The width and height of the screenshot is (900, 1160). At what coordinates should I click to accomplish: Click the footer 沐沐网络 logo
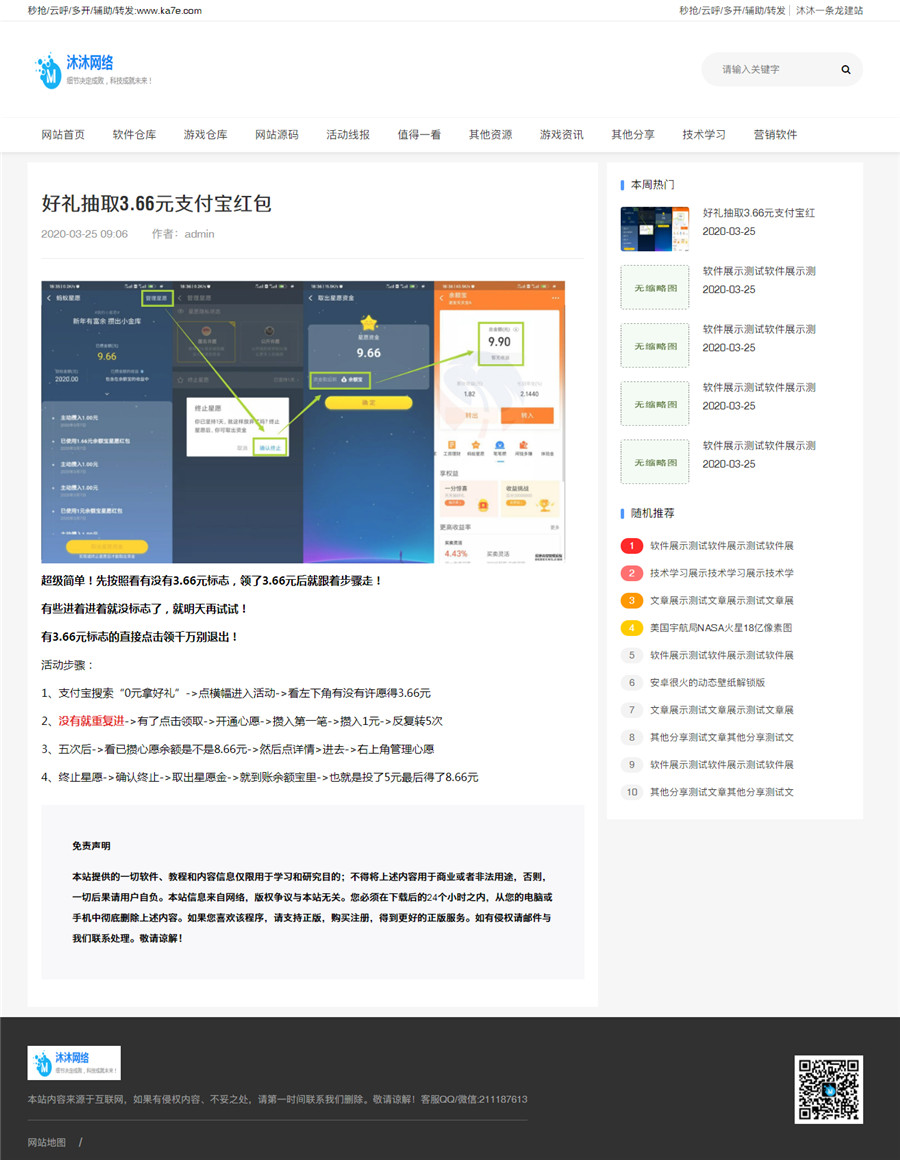pos(74,1062)
